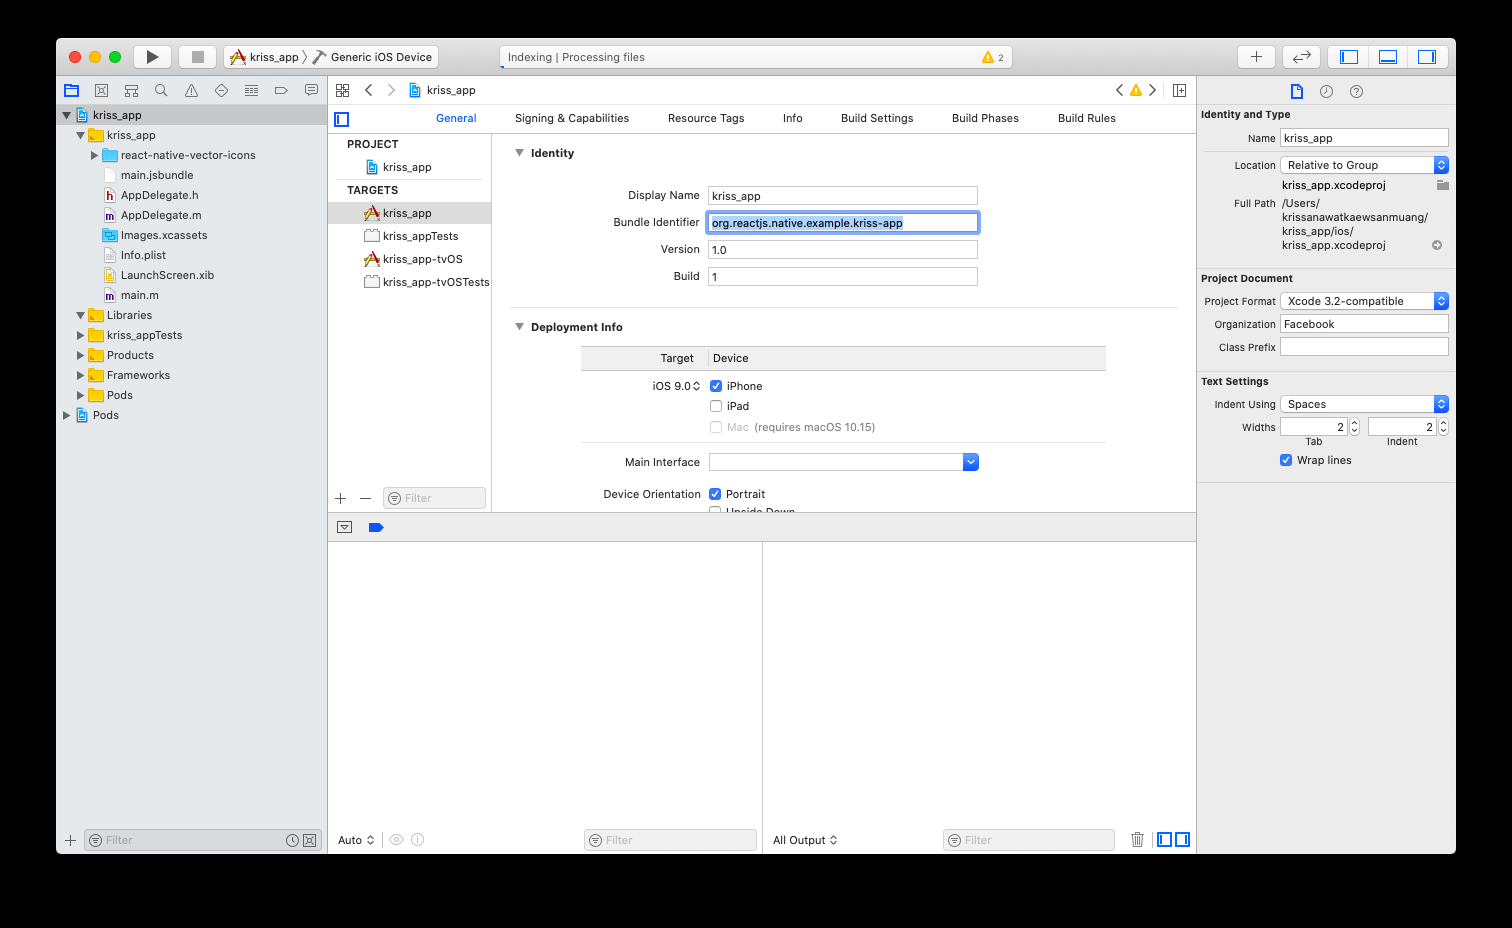Show the History inspector clock
1512x928 pixels.
click(1326, 91)
